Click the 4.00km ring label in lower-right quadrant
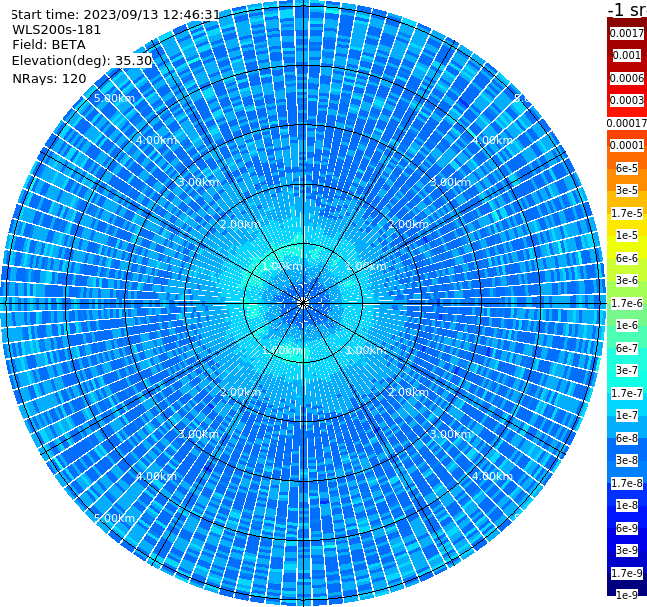Viewport: 647px width, 607px height. tap(492, 476)
